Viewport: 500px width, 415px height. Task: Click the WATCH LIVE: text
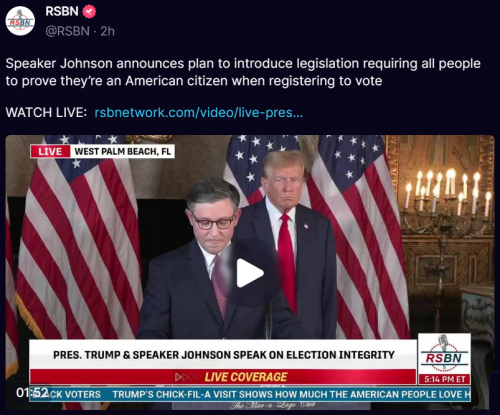pyautogui.click(x=46, y=113)
